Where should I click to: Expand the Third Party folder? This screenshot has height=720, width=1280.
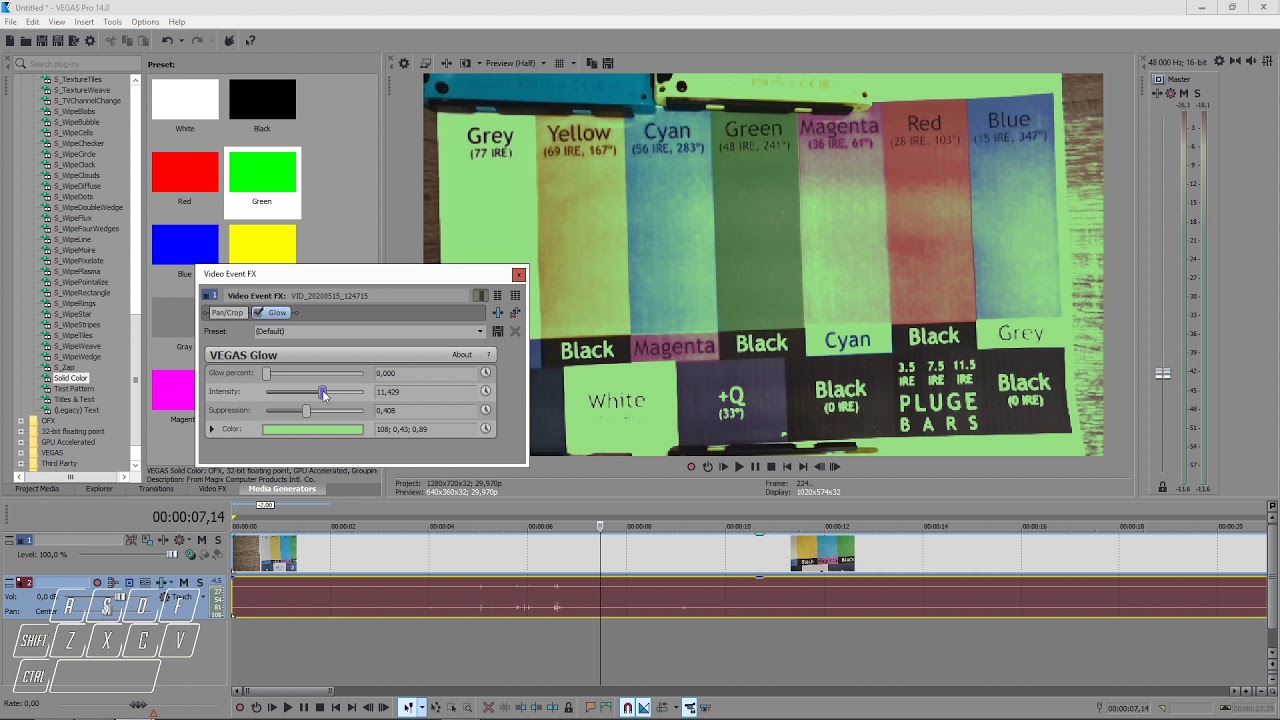(21, 464)
